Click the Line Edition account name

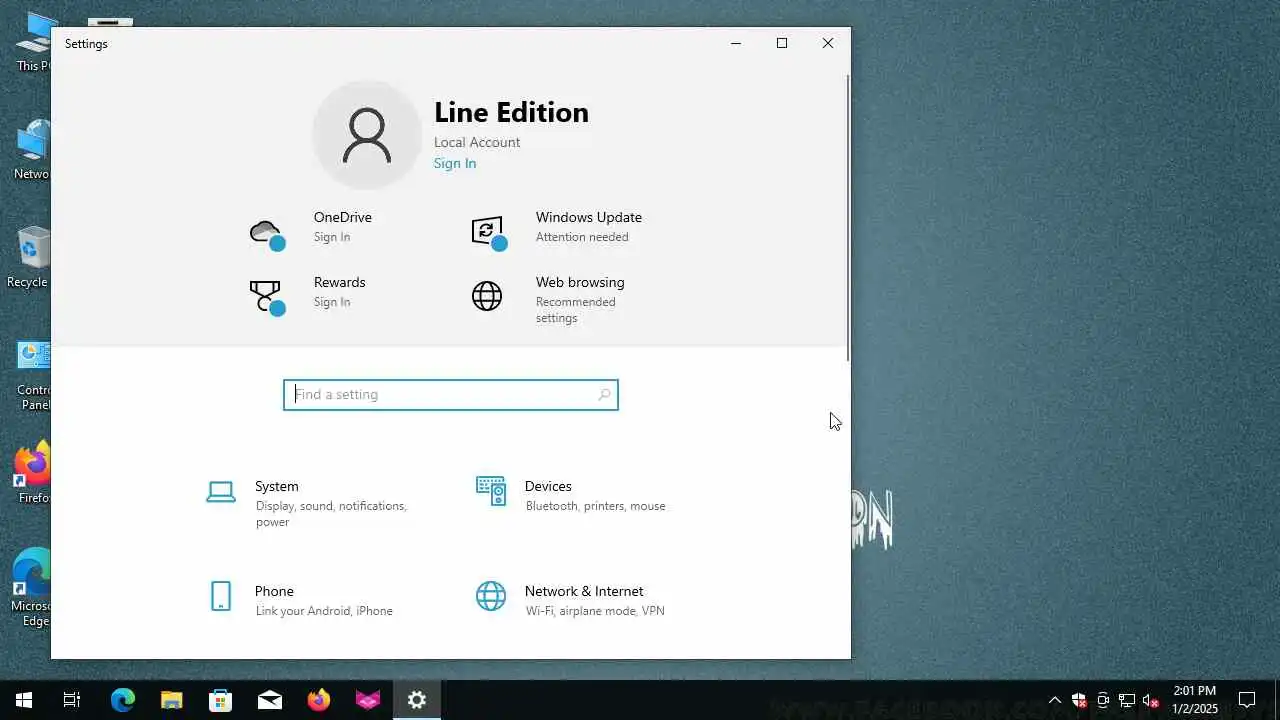(511, 112)
